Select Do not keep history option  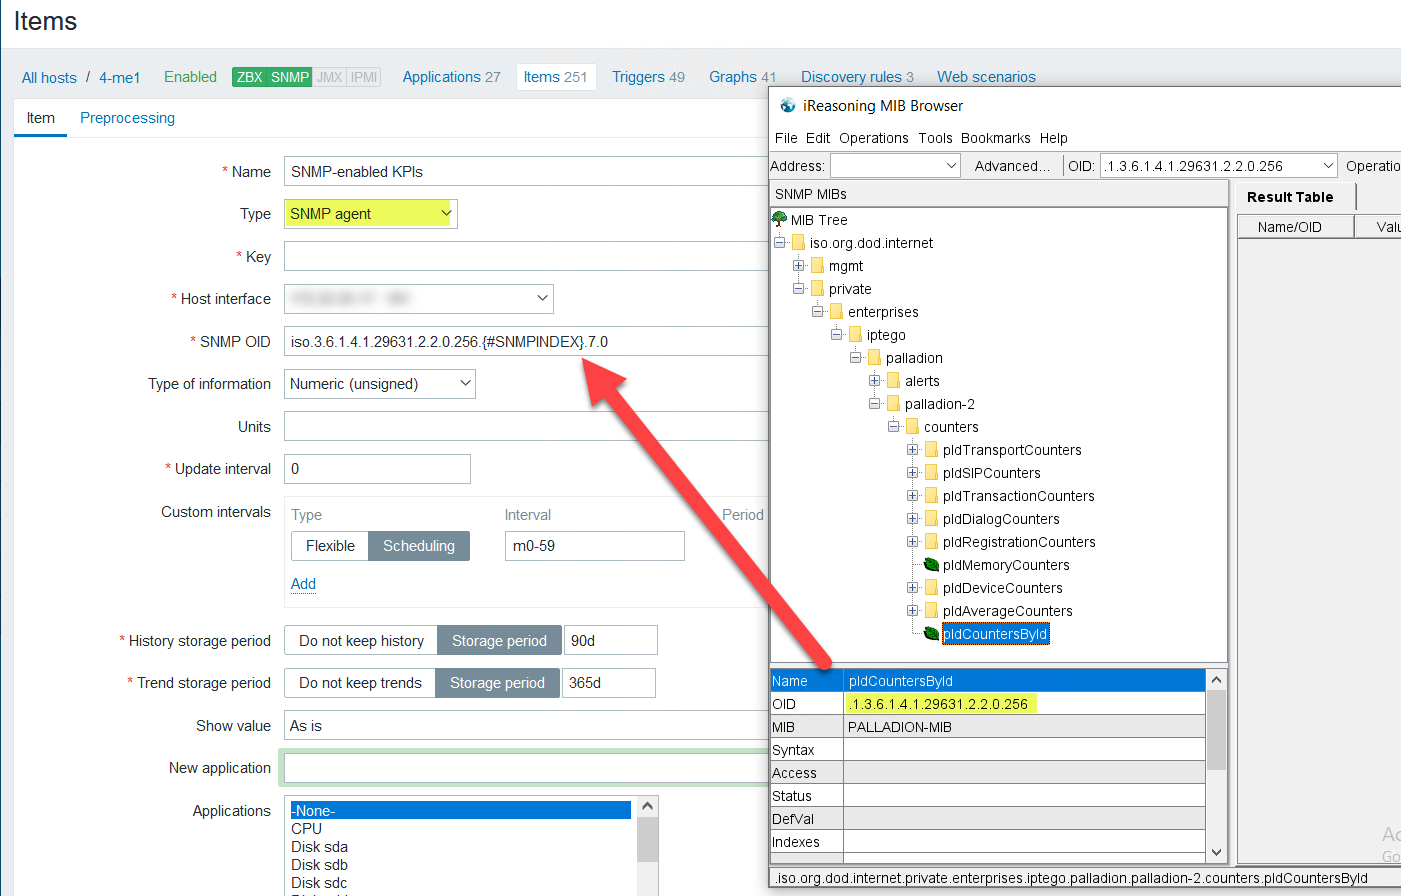pyautogui.click(x=361, y=641)
